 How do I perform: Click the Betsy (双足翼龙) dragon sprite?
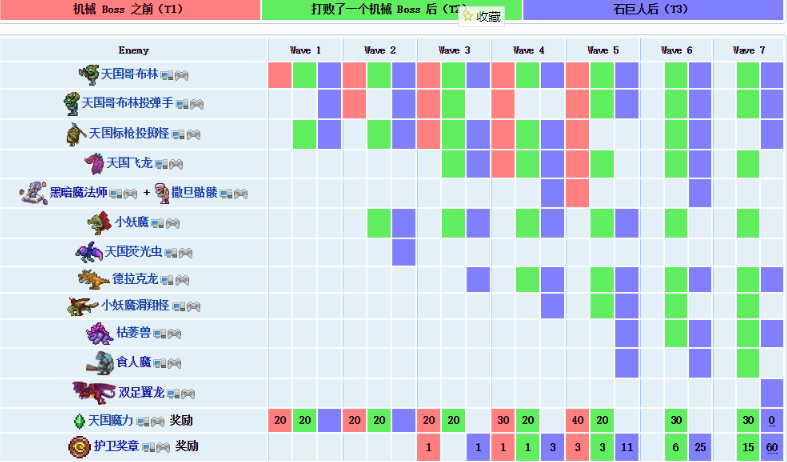[x=94, y=392]
